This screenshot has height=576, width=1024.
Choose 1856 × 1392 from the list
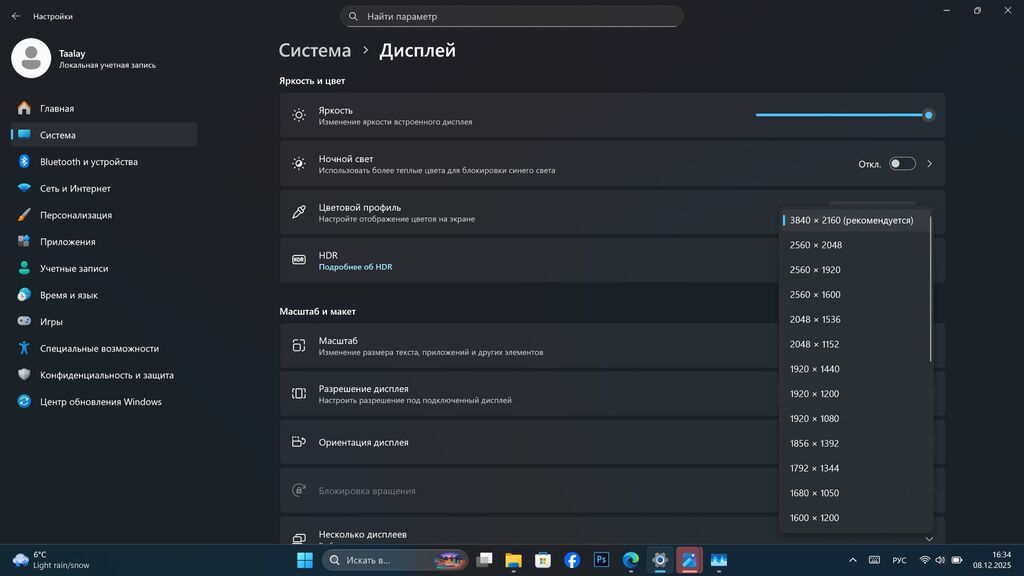pyautogui.click(x=856, y=443)
